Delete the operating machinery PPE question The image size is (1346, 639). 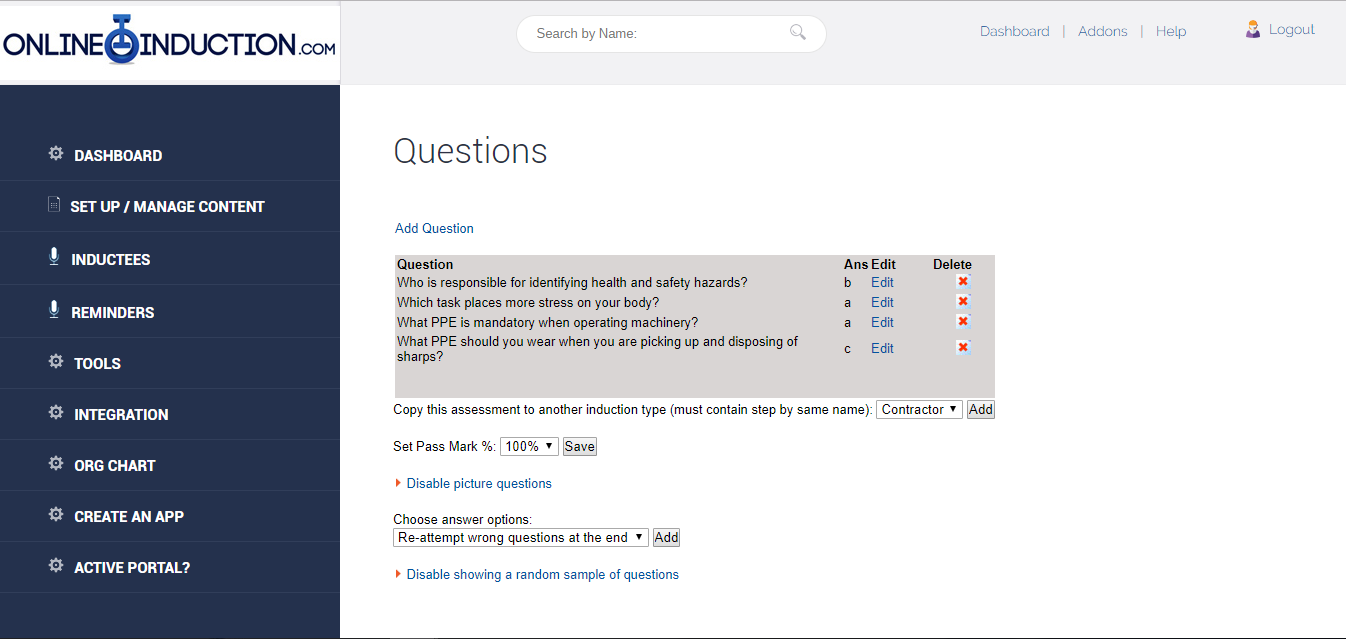(962, 322)
